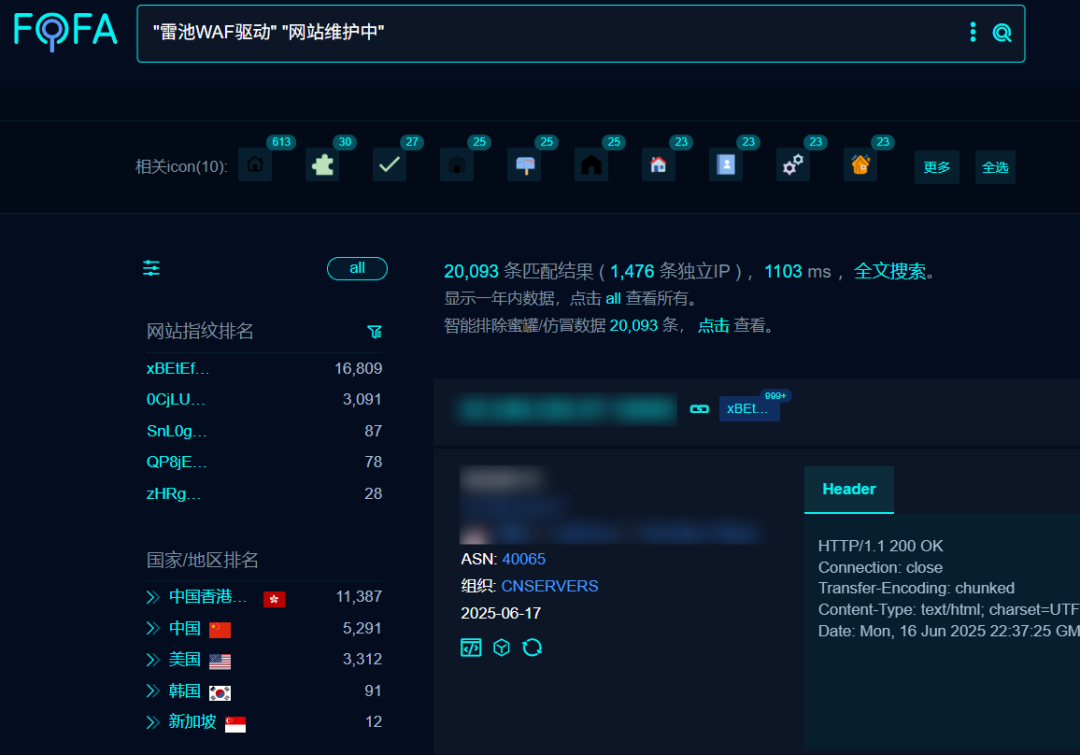Expand the 韩国 region row

[x=153, y=691]
